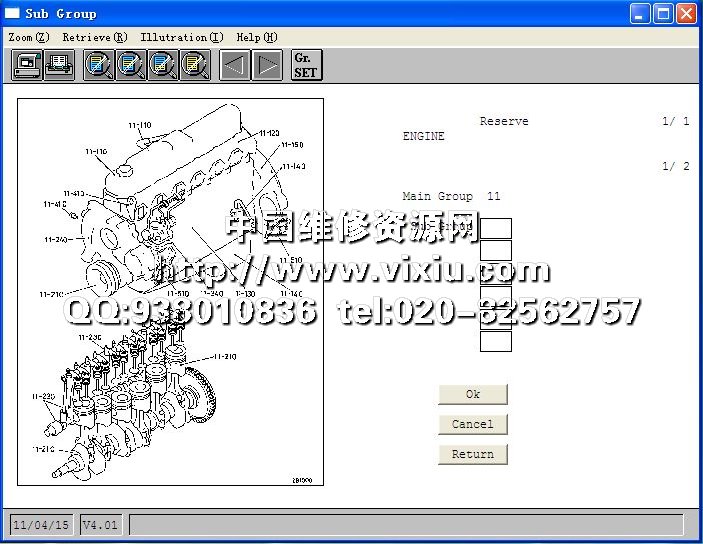Open the Illutration menu
This screenshot has height=544, width=703.
181,37
